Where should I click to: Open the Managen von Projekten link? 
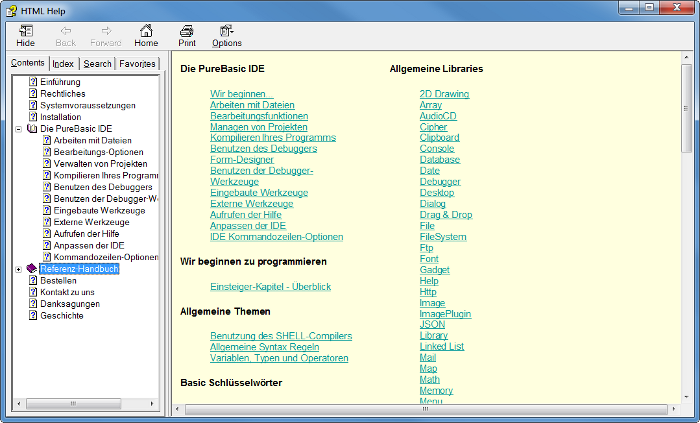point(258,127)
